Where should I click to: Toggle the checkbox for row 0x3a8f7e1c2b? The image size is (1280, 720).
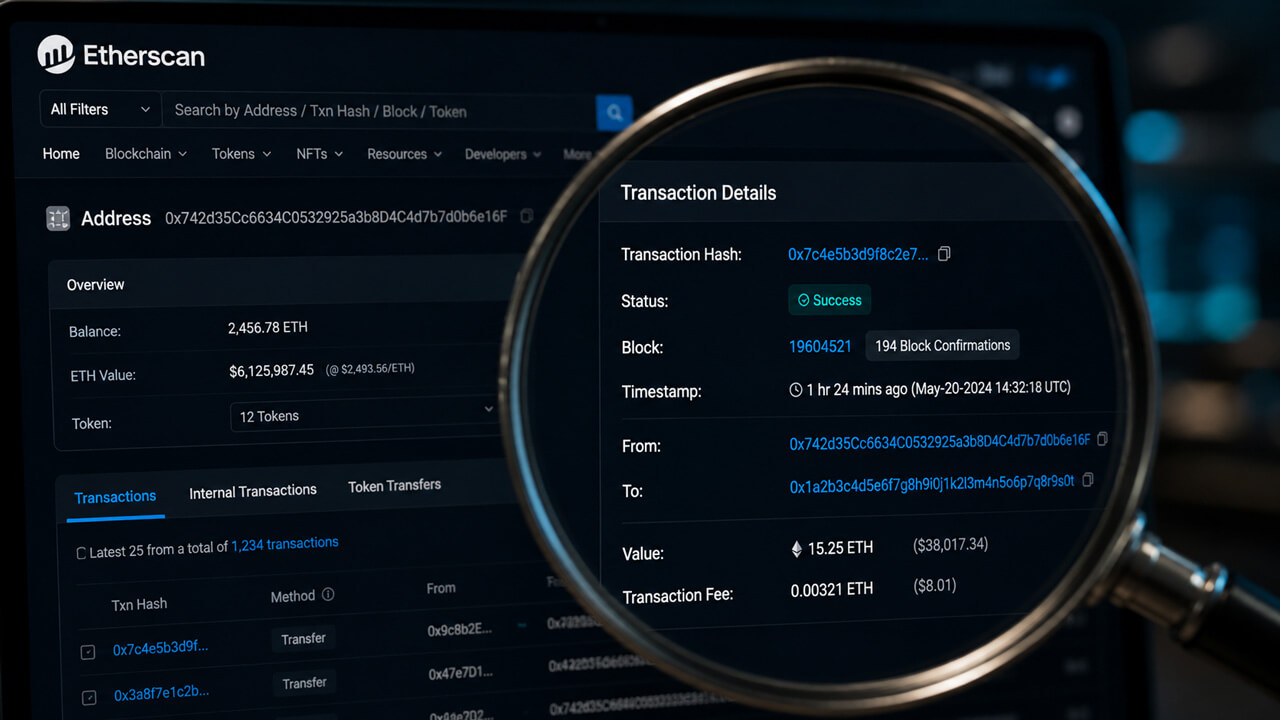click(x=89, y=697)
